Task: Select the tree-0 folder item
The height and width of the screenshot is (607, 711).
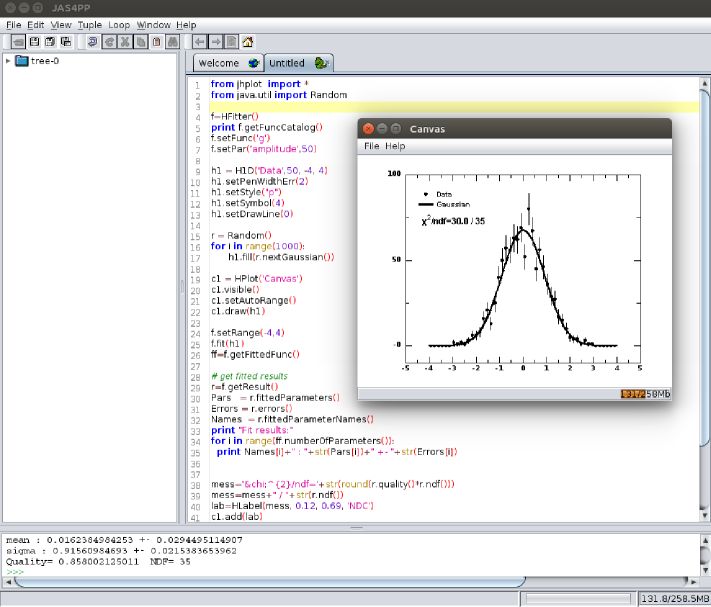Action: click(x=44, y=61)
